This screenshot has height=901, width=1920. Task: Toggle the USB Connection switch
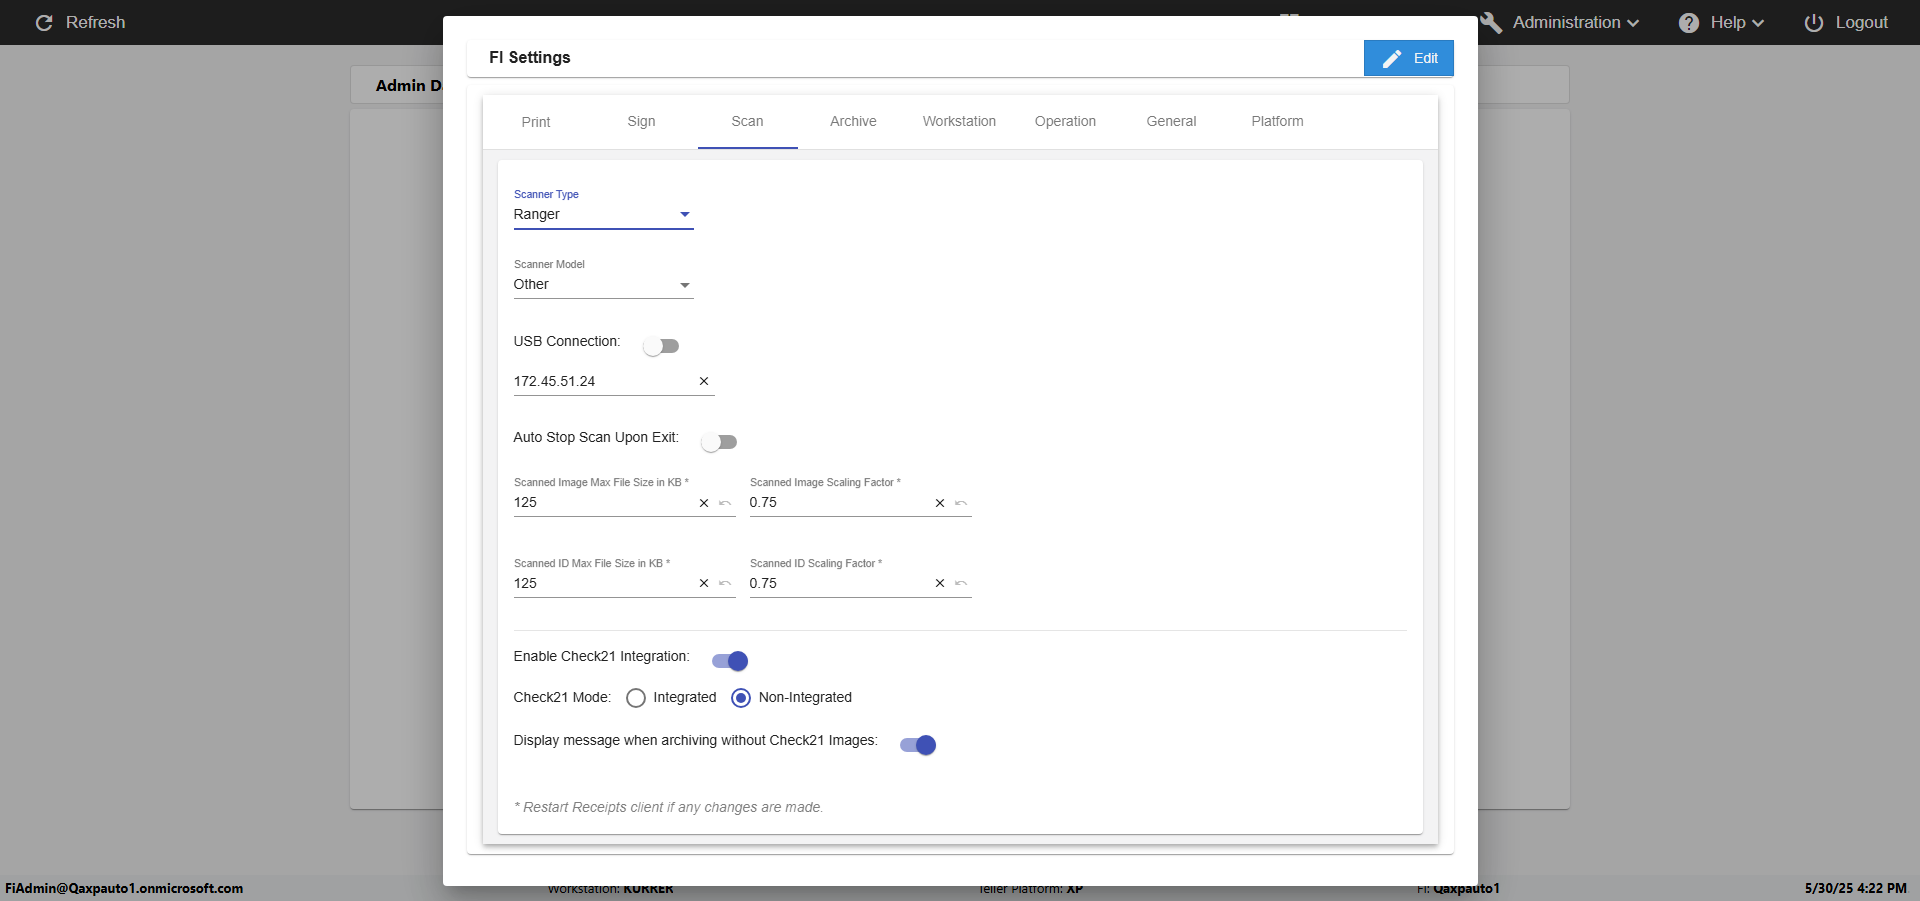pos(661,346)
